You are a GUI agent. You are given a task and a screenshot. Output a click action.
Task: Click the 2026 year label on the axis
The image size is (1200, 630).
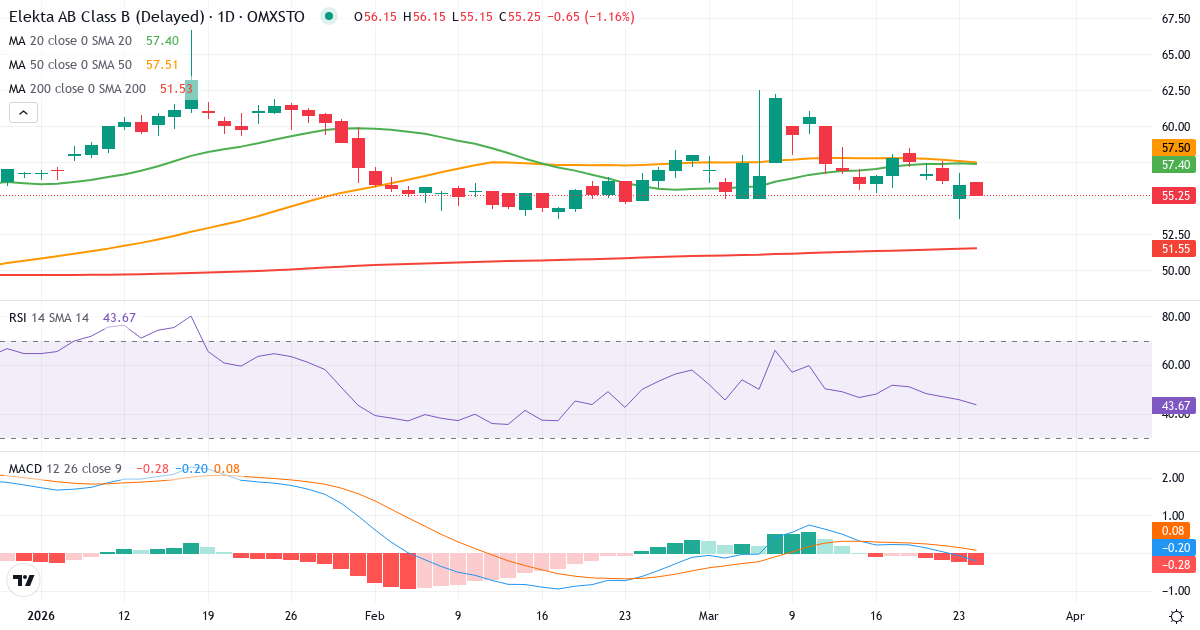[42, 617]
